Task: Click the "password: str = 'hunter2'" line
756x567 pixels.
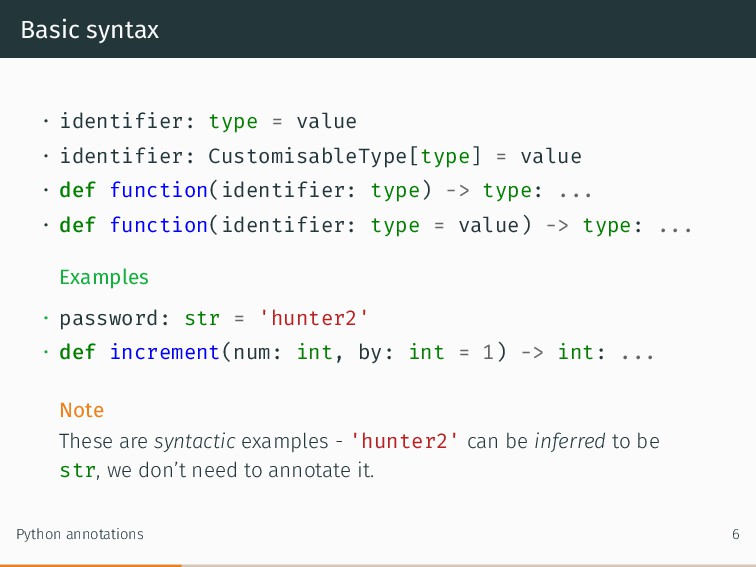Action: click(214, 318)
